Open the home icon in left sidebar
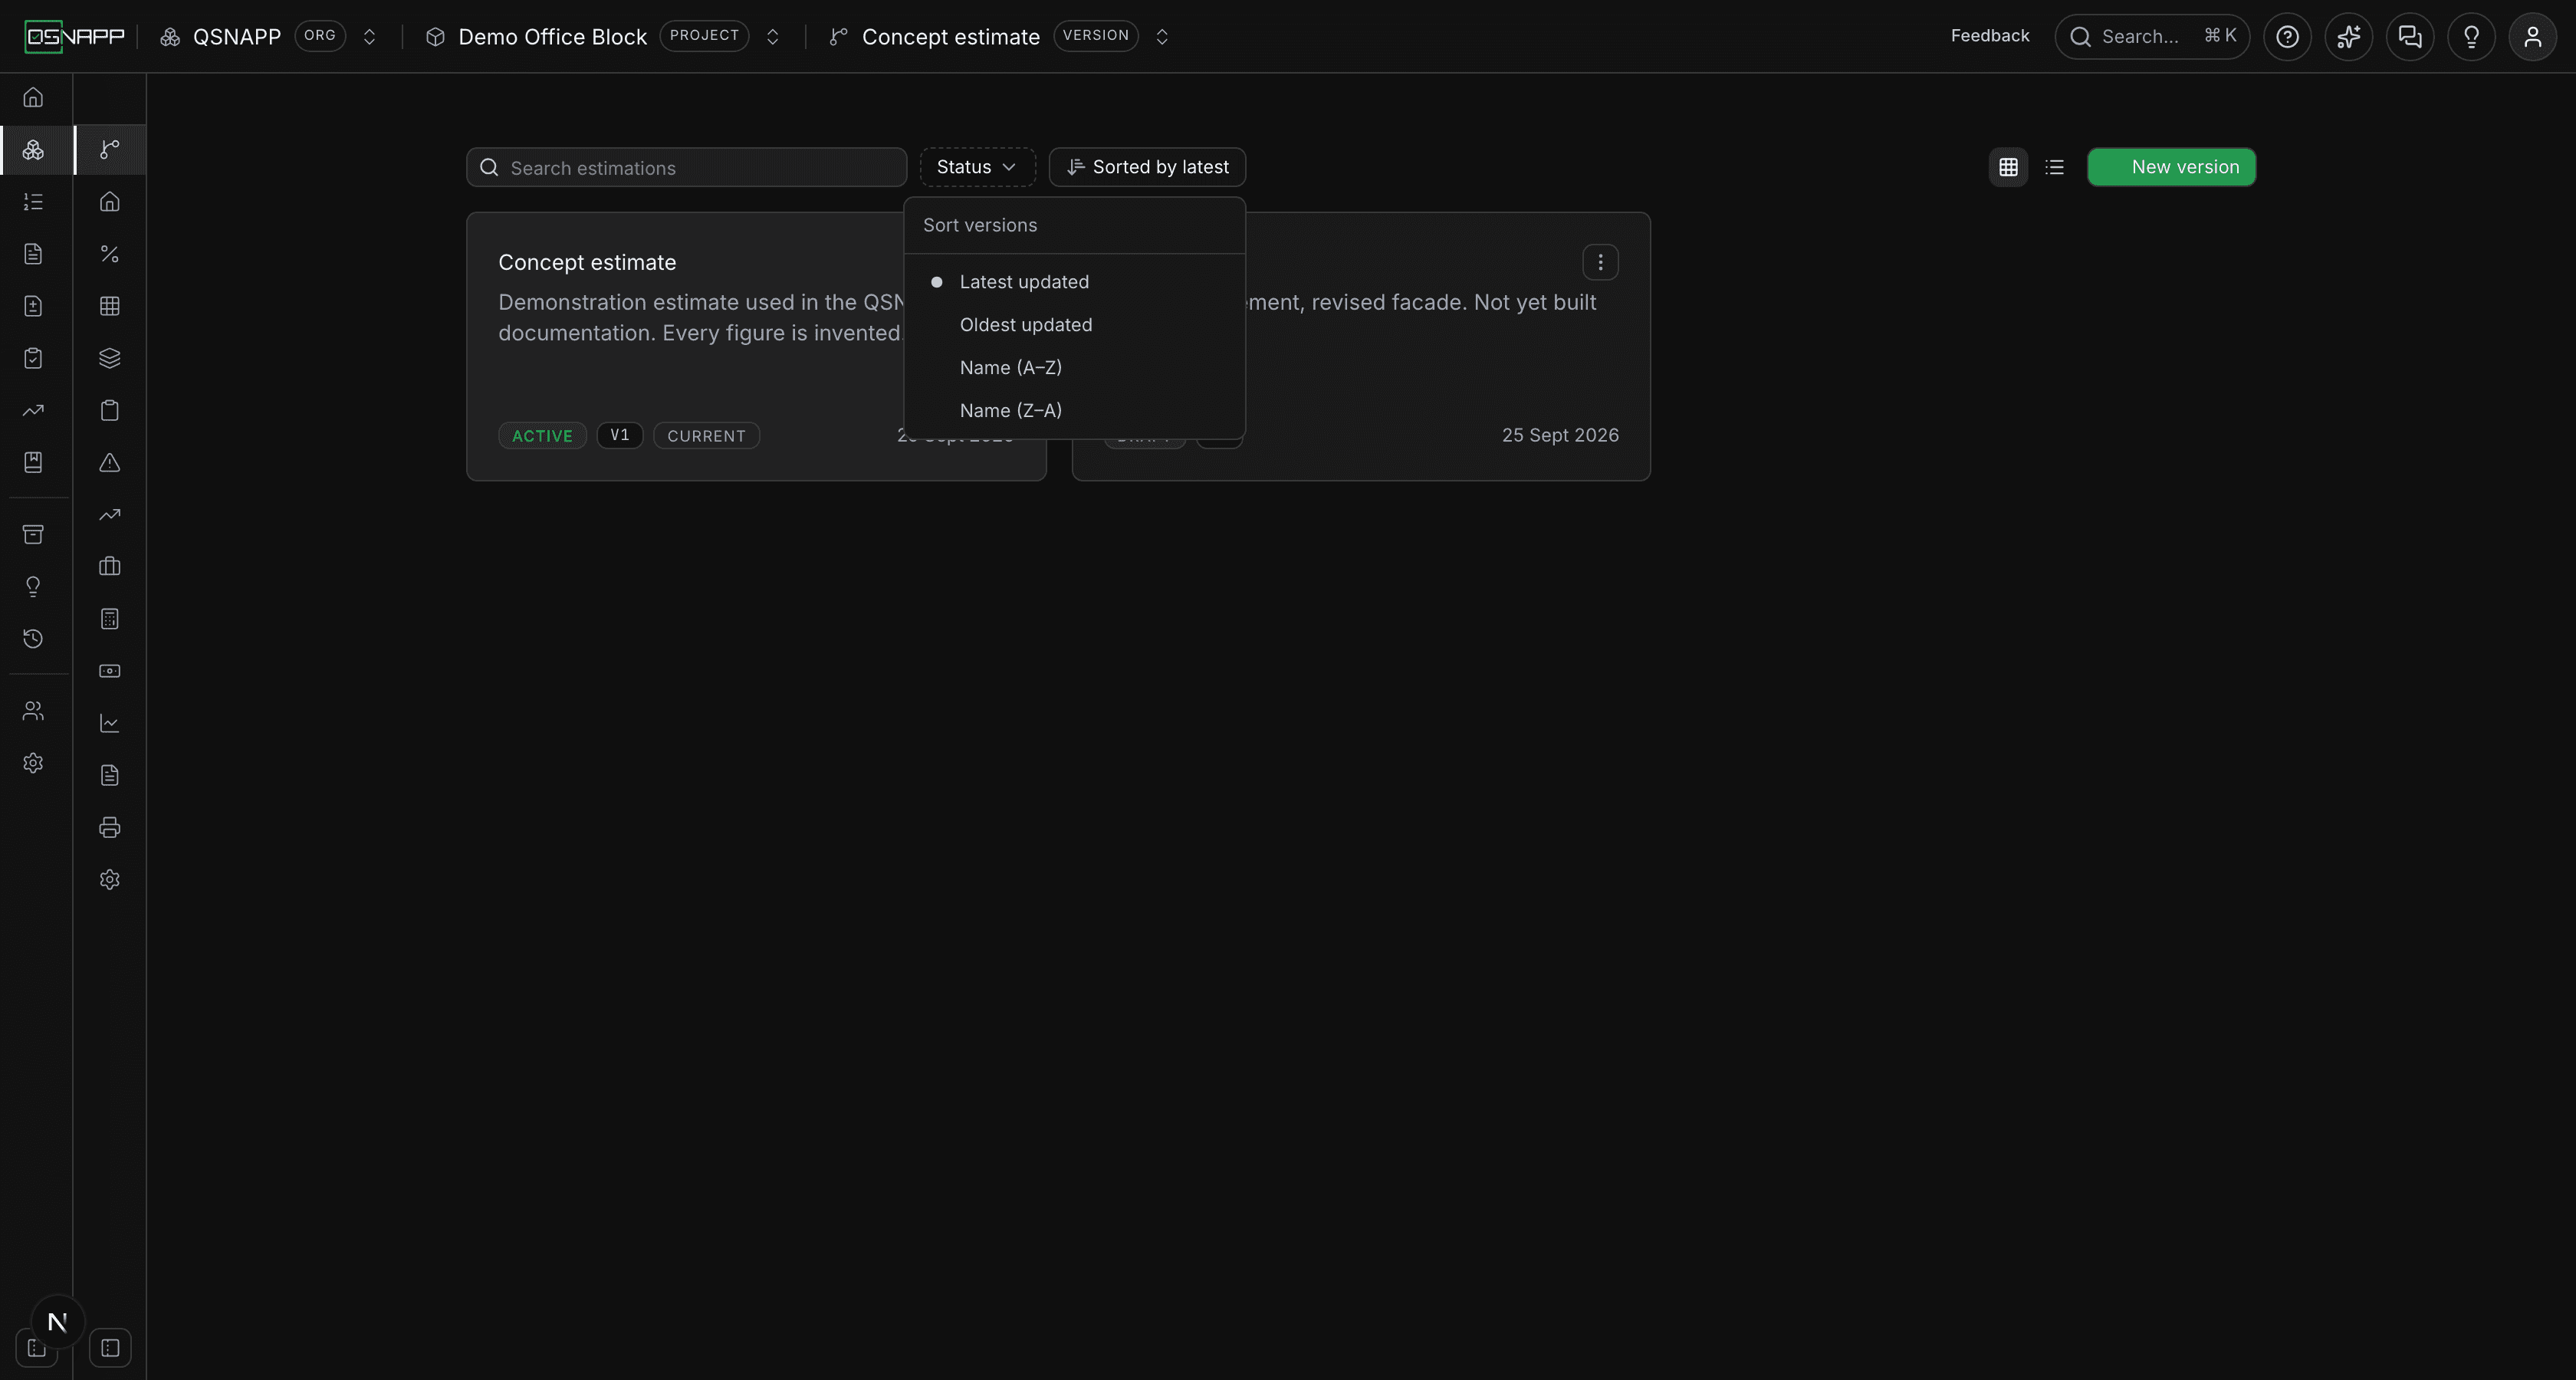The image size is (2576, 1380). pos(33,97)
